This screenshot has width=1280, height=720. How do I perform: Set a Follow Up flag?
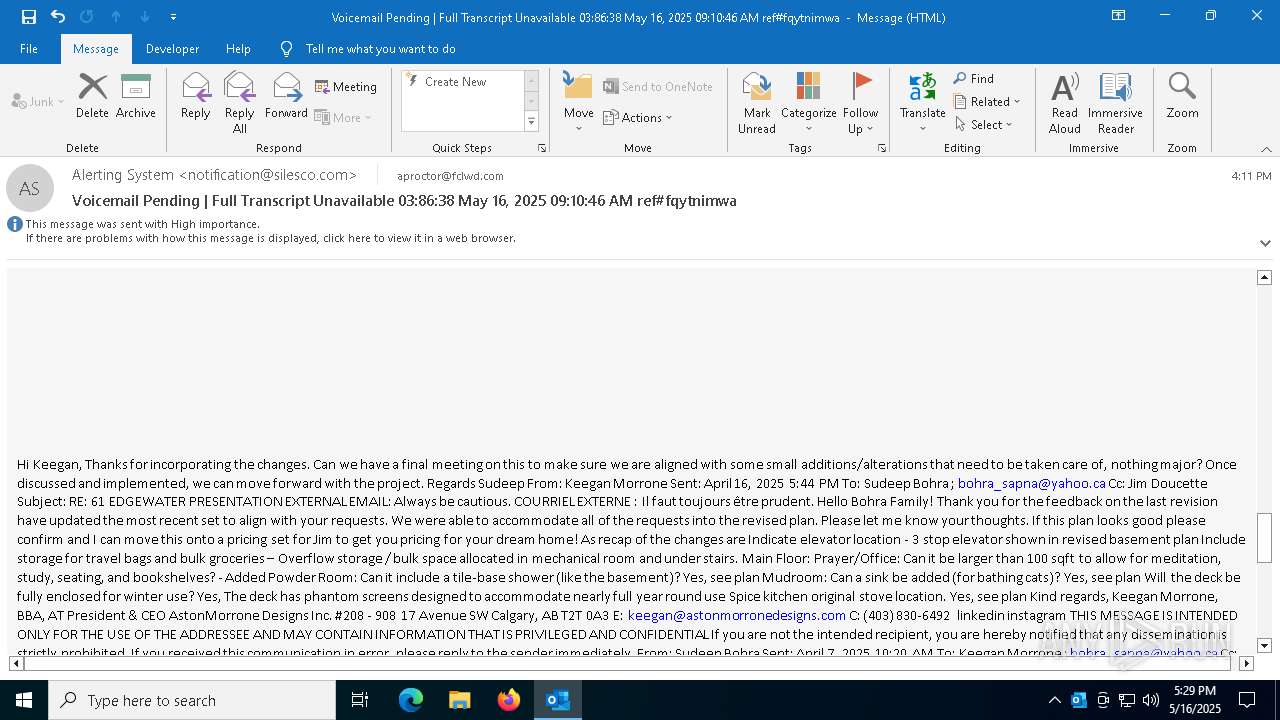click(861, 103)
